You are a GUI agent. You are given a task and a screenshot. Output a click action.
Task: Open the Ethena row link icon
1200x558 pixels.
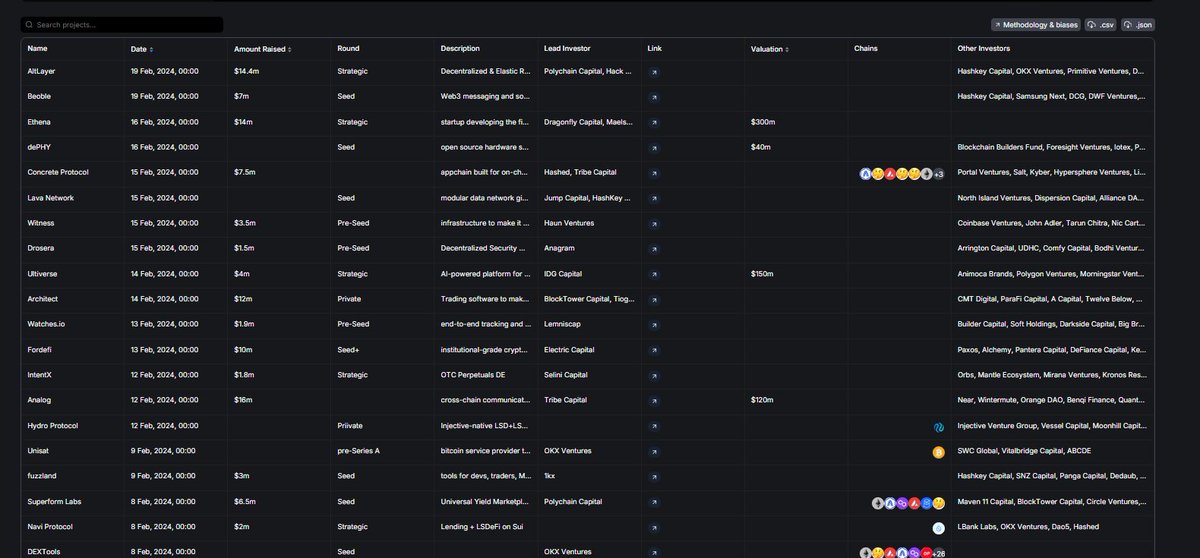tap(654, 122)
